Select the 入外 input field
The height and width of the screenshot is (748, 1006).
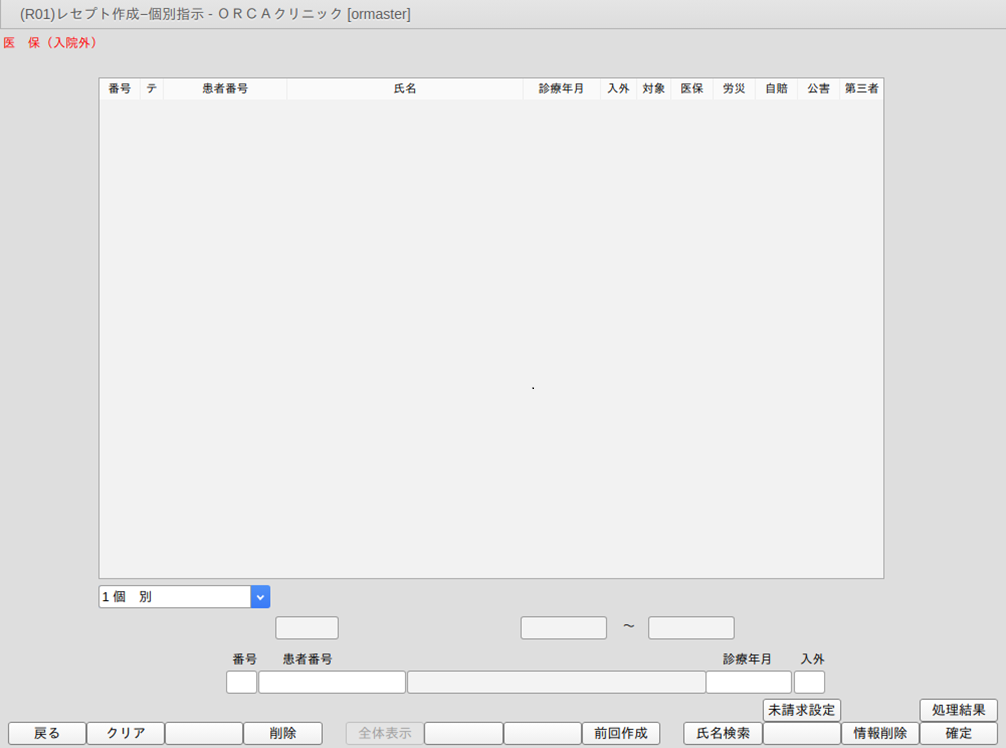tap(809, 682)
